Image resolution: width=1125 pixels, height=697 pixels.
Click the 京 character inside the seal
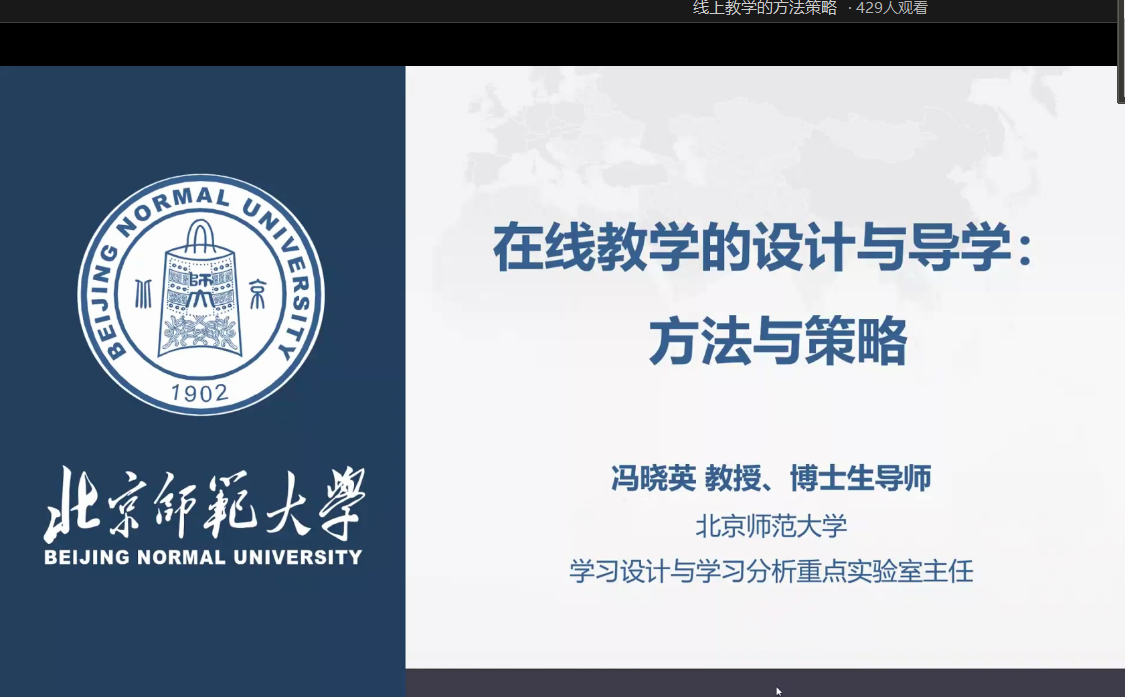pos(257,294)
